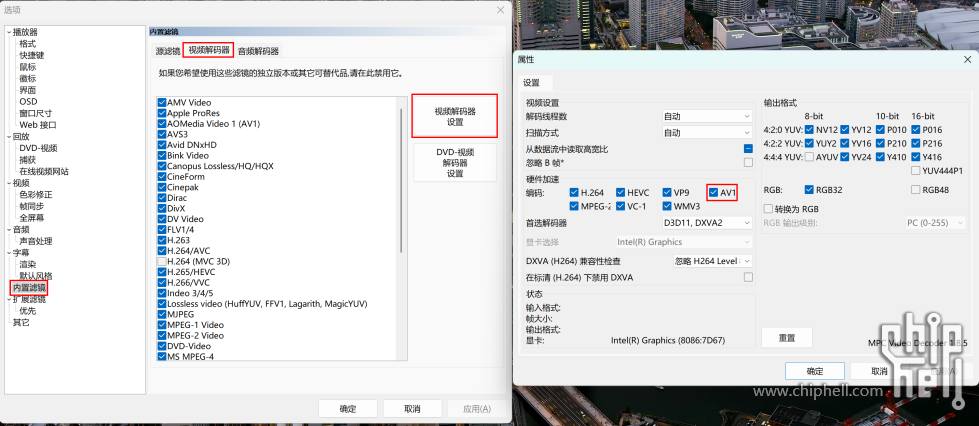The width and height of the screenshot is (979, 426).
Task: Toggle HEVC hardware acceleration checkbox
Action: pos(621,192)
